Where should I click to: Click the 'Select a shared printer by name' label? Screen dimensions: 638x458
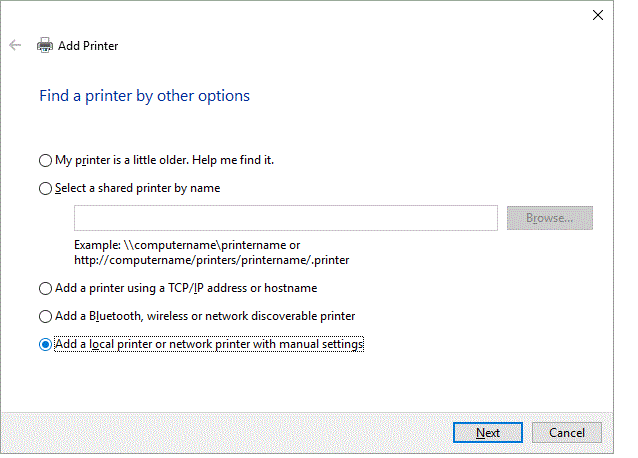pos(138,188)
